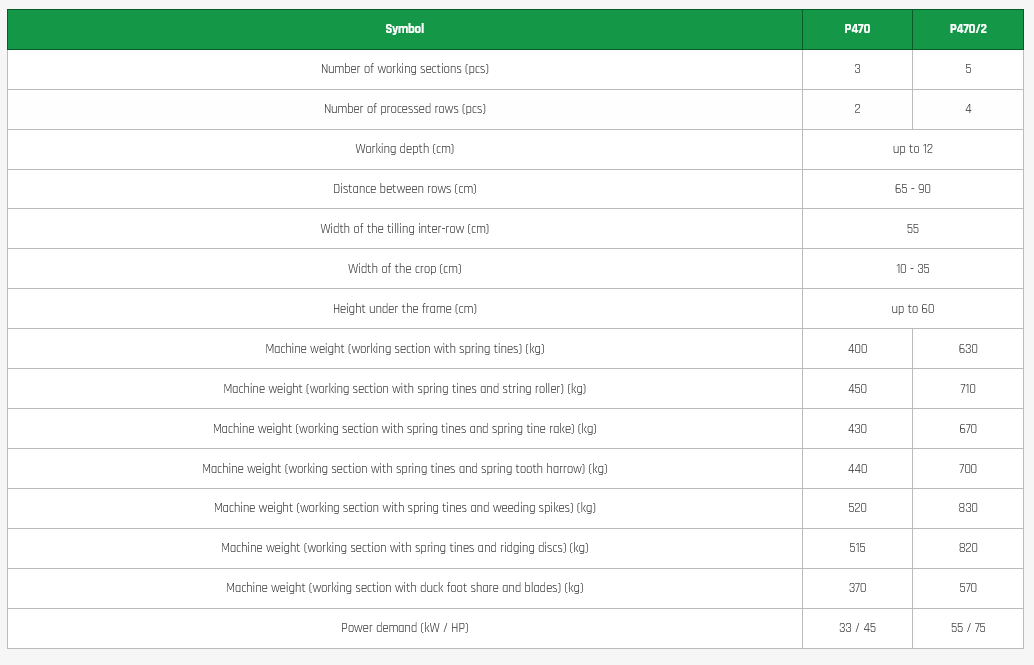1034x665 pixels.
Task: Select the "Distance between rows (cm)" label
Action: pos(404,189)
